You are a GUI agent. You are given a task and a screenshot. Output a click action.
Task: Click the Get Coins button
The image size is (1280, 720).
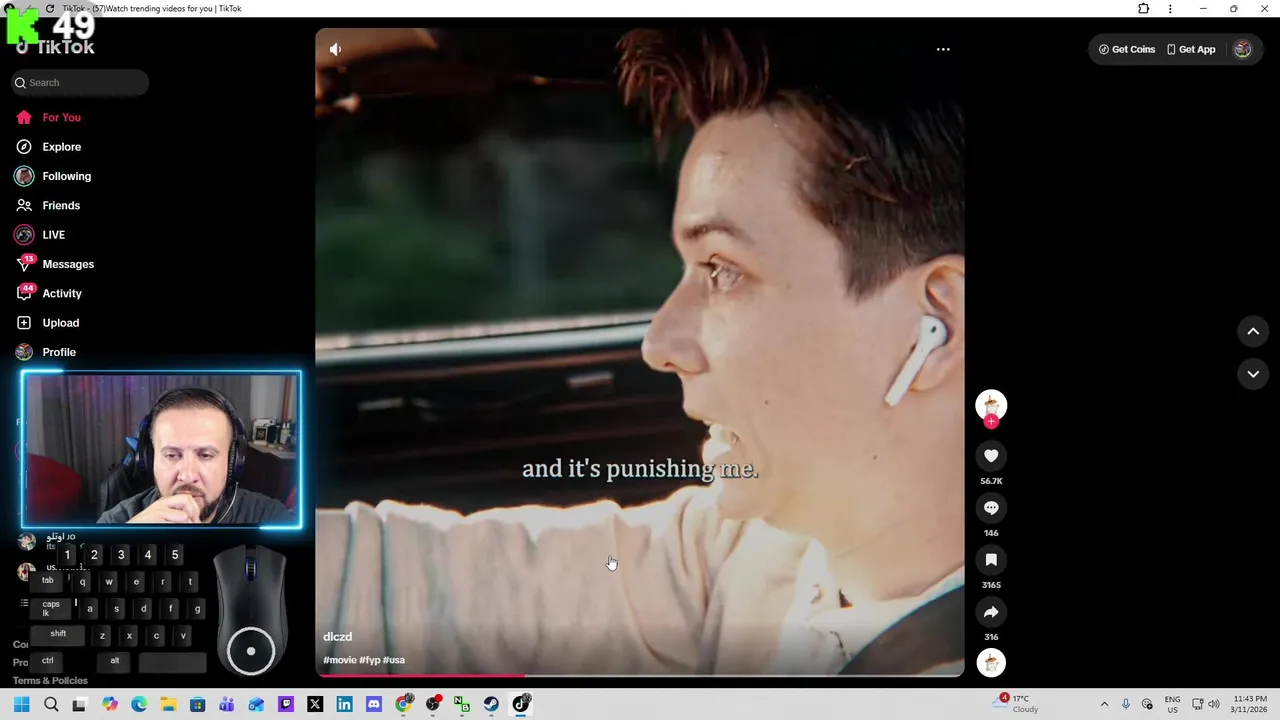(x=1127, y=49)
